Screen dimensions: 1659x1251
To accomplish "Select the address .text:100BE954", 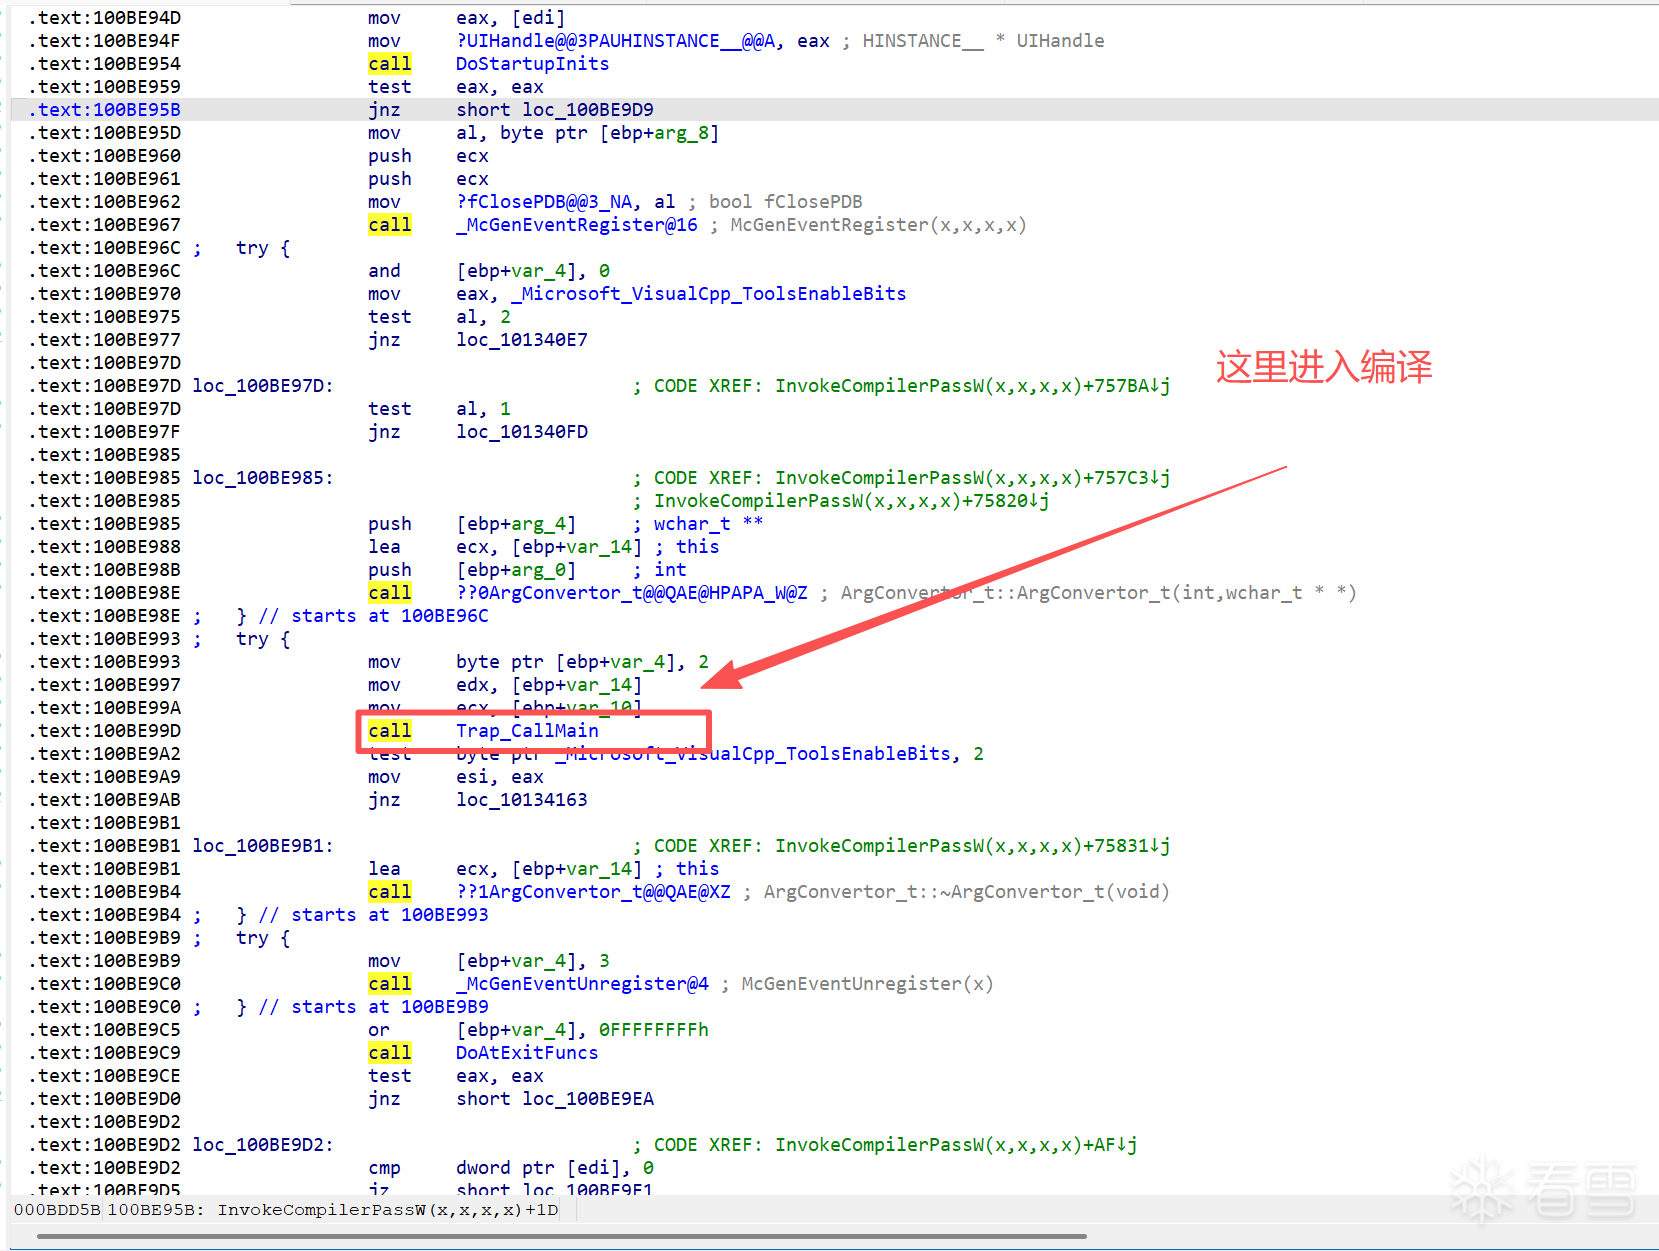I will coord(105,64).
